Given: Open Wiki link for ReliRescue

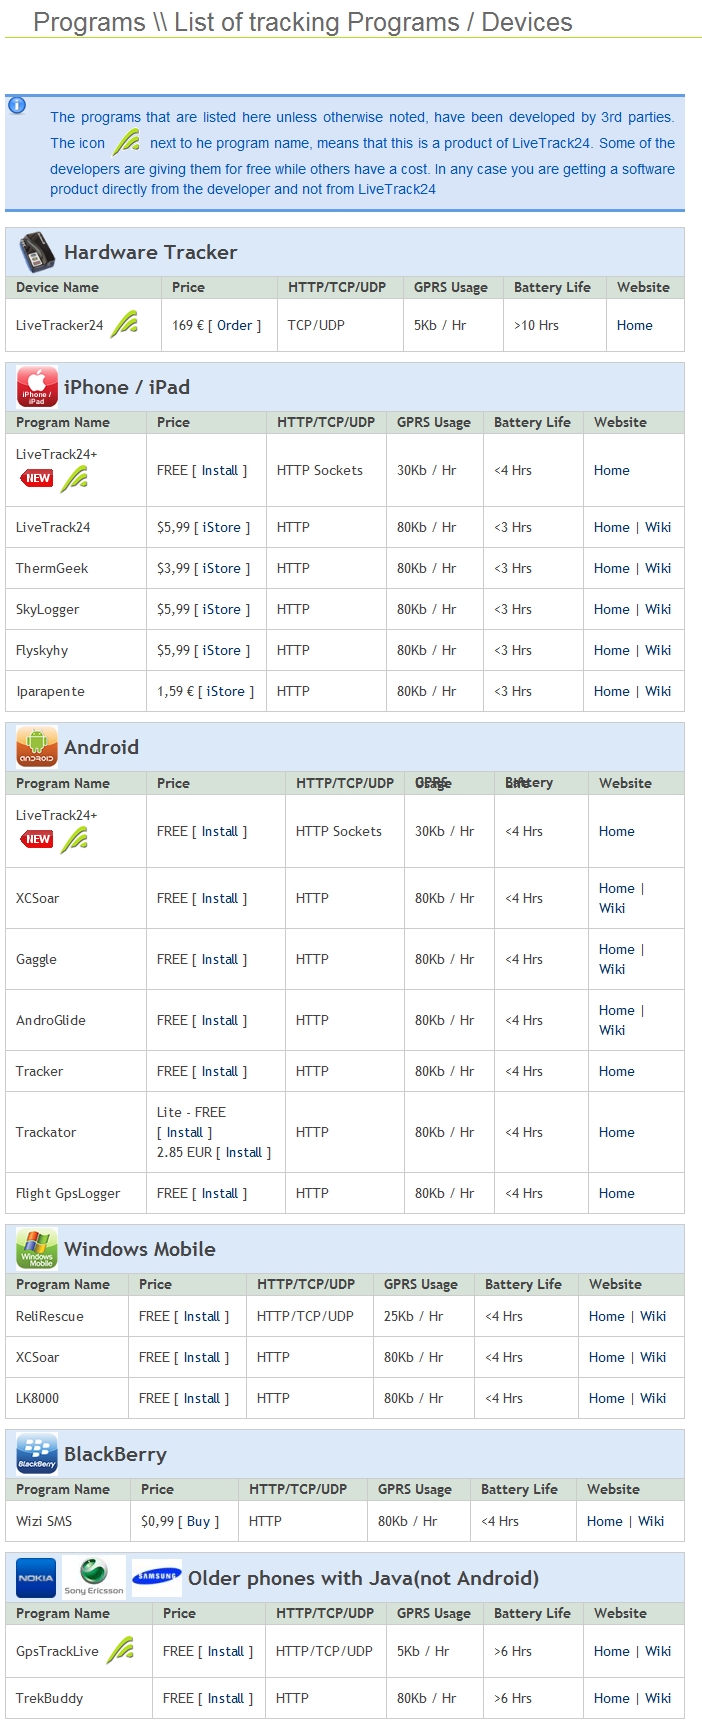Looking at the screenshot, I should click(653, 1316).
